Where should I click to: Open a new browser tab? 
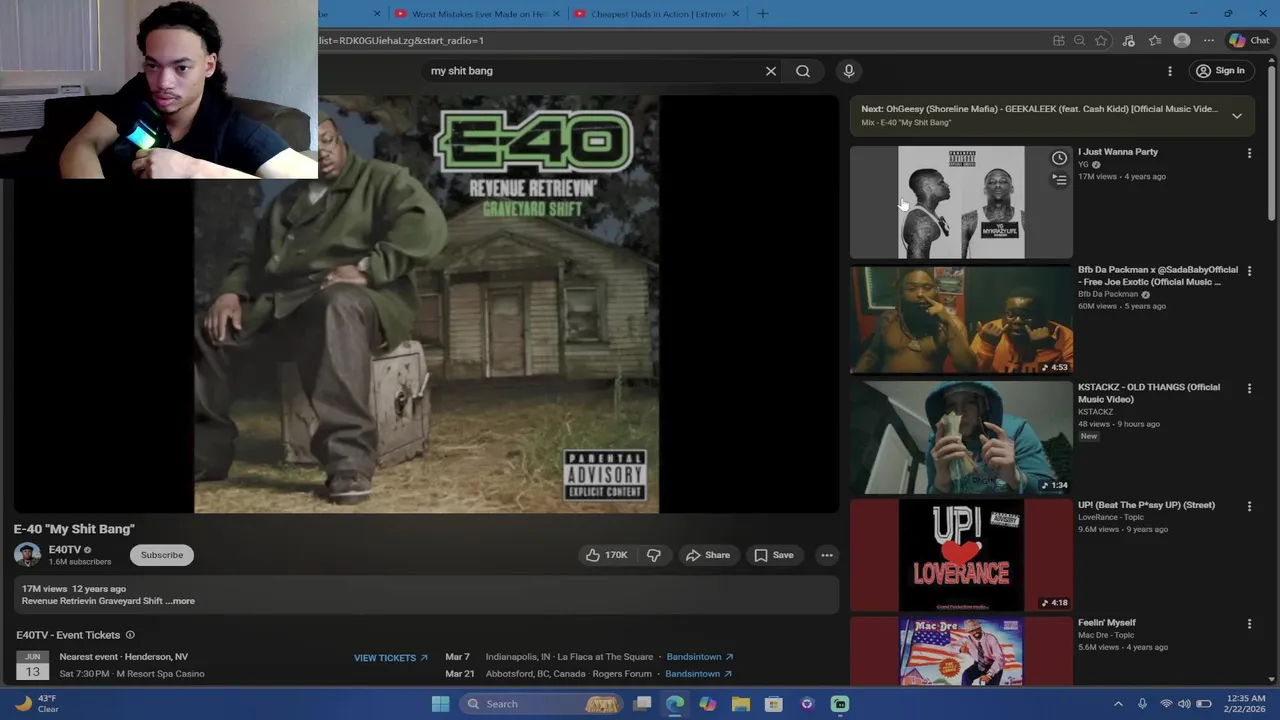[x=763, y=14]
